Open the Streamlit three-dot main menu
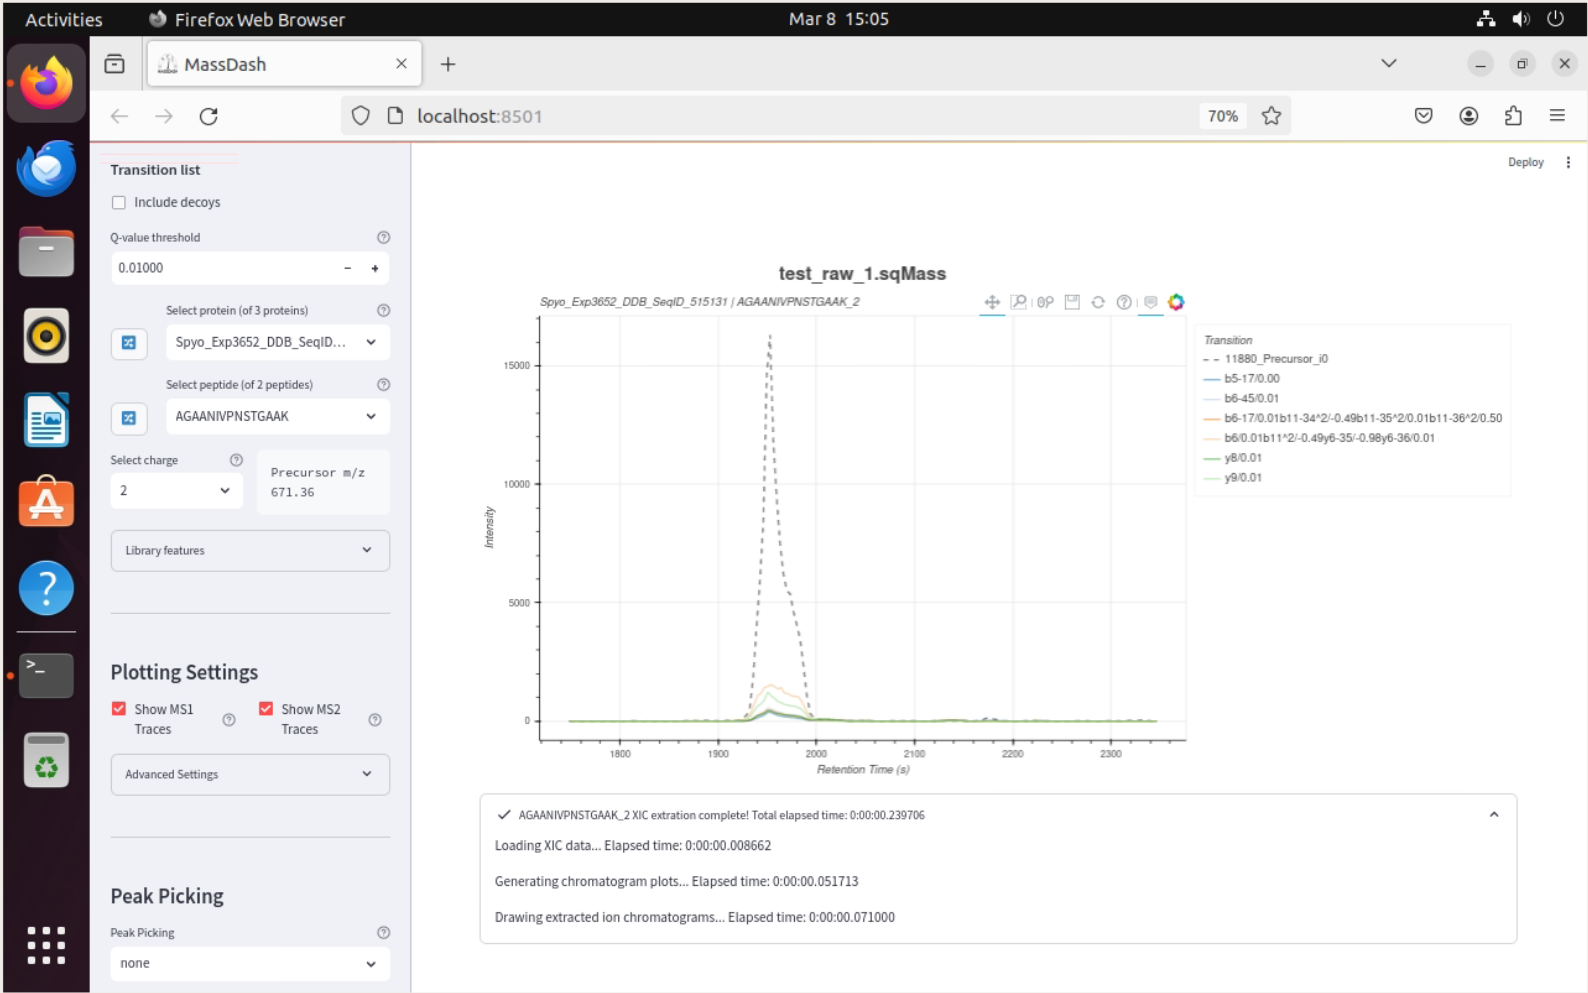The height and width of the screenshot is (993, 1588). pos(1568,162)
